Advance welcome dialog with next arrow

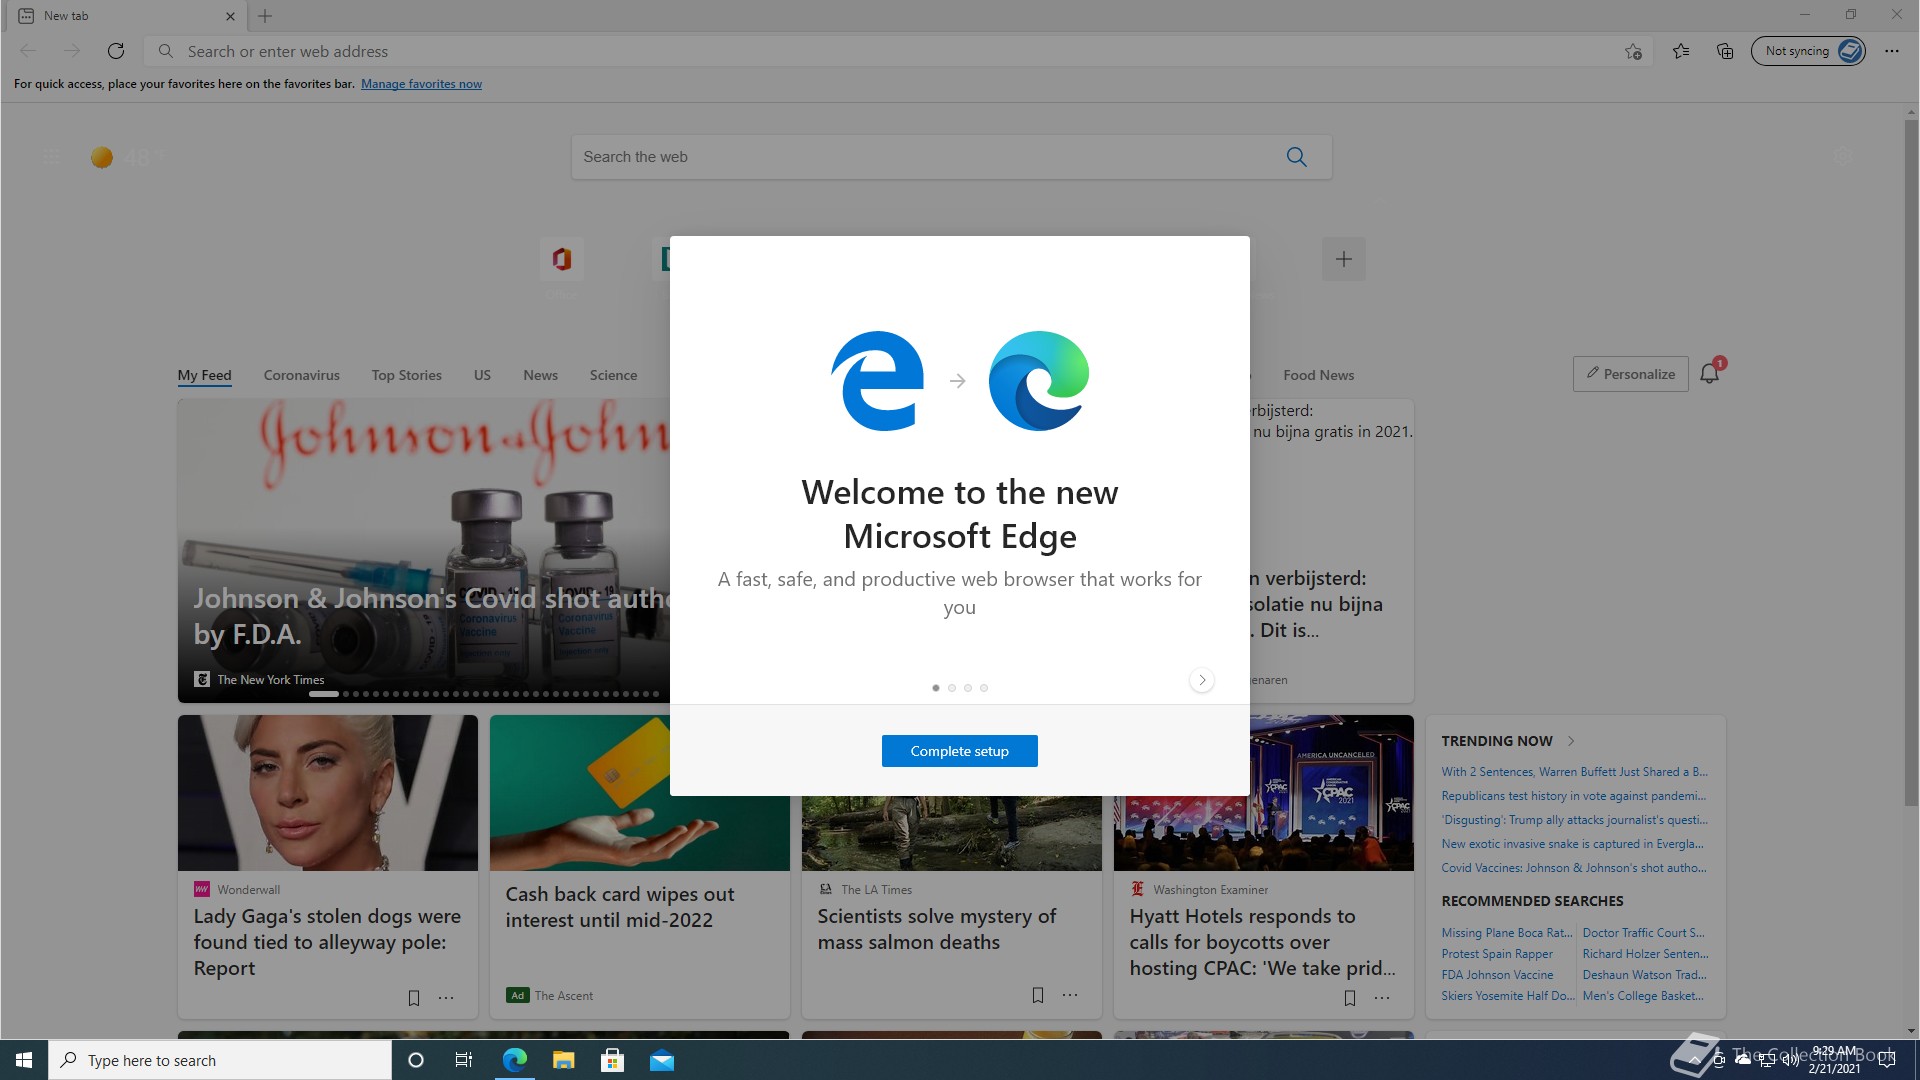tap(1202, 680)
